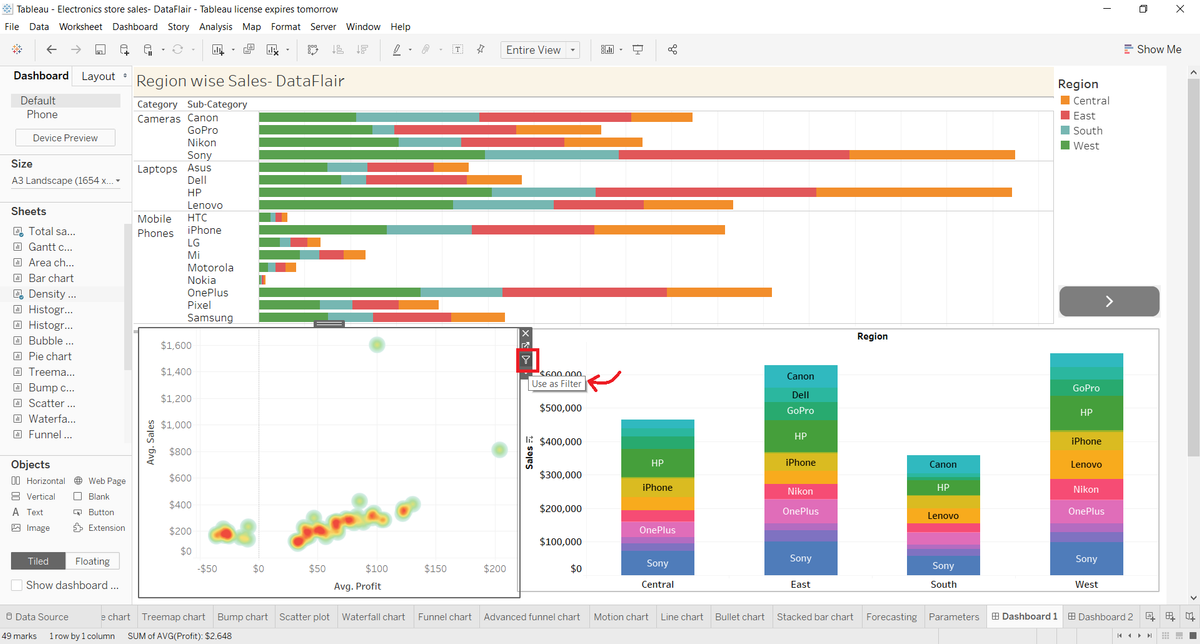The height and width of the screenshot is (644, 1200).
Task: Go to the Data Source tab
Action: tap(36, 617)
